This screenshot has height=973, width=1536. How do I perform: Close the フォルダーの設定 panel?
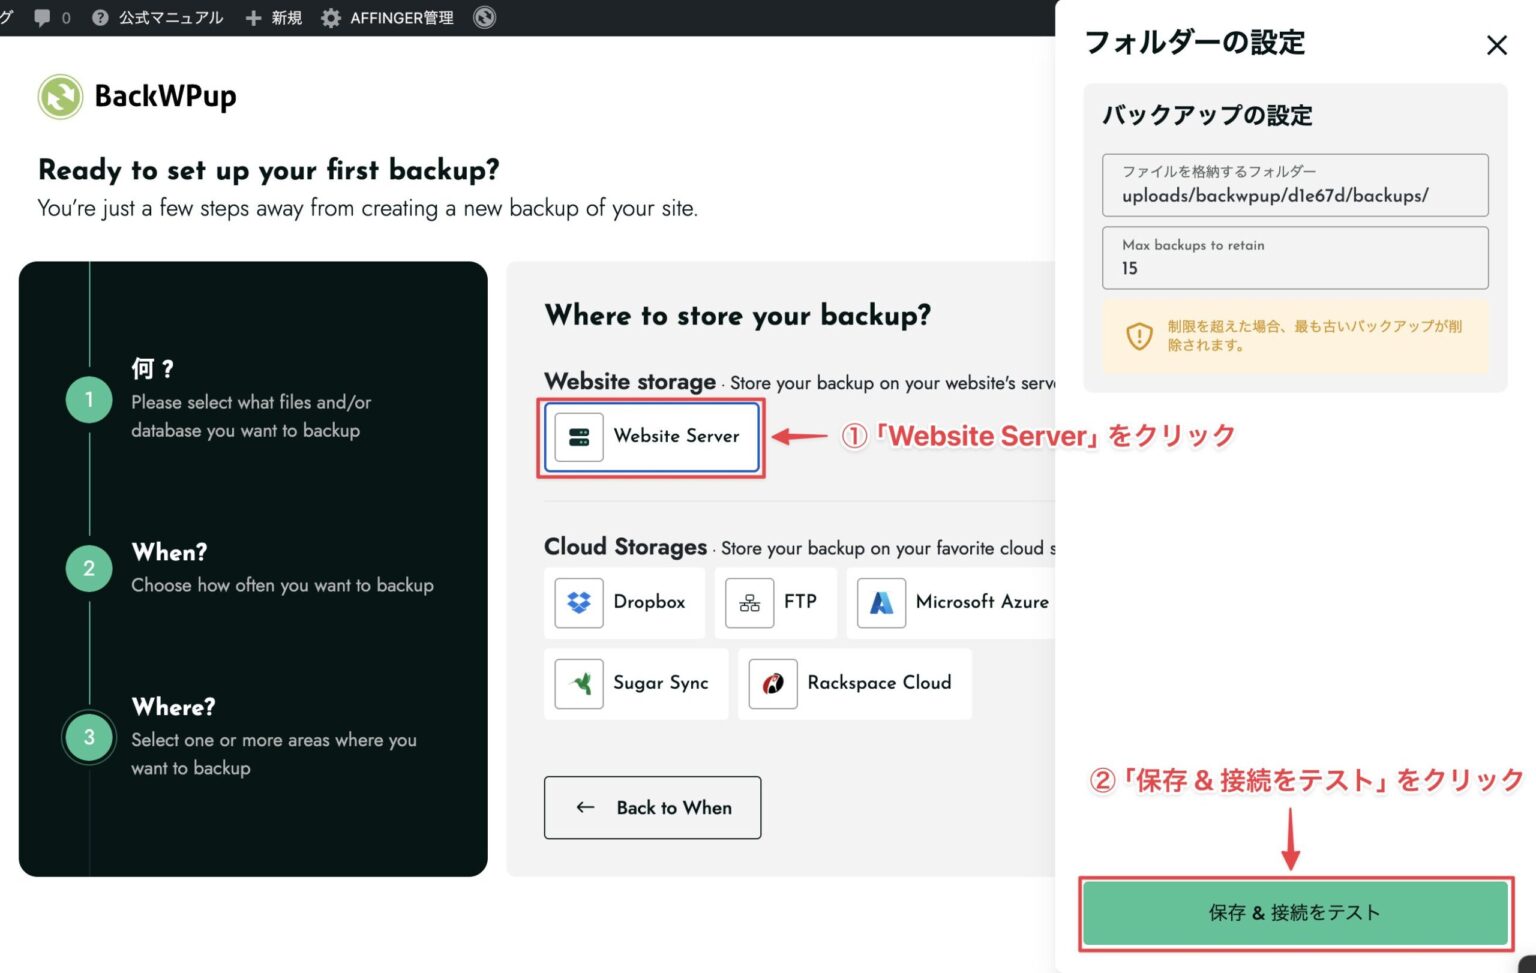coord(1496,45)
